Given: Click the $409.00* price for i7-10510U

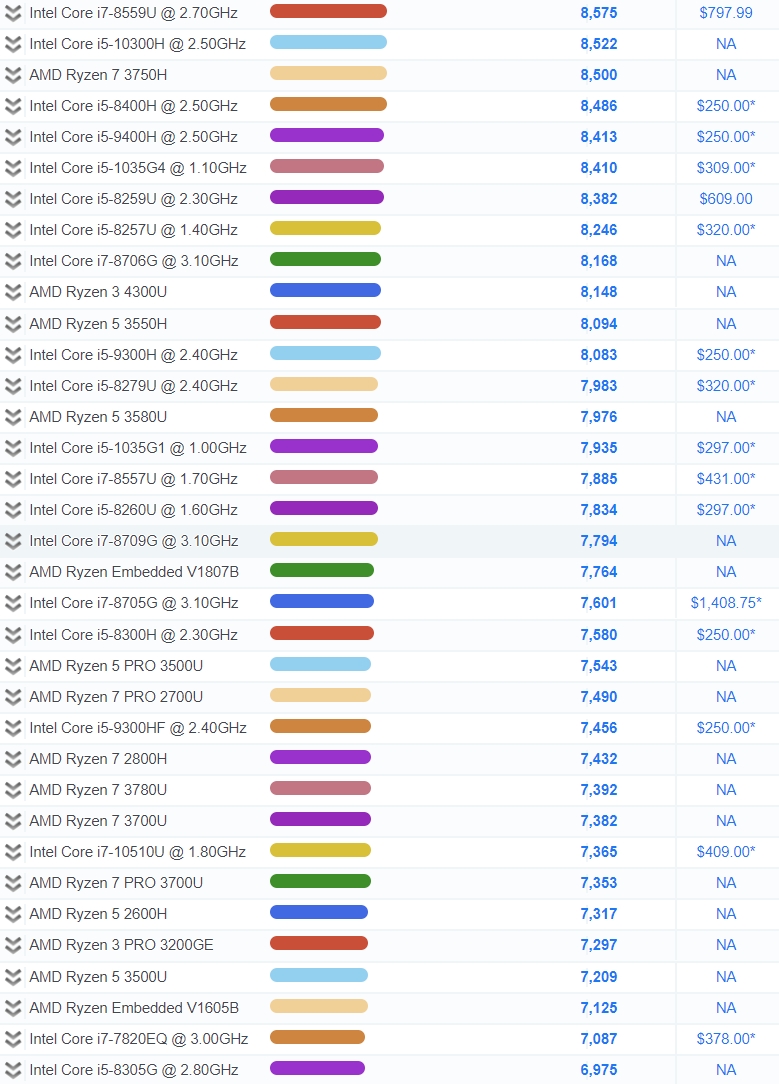Looking at the screenshot, I should tap(726, 852).
